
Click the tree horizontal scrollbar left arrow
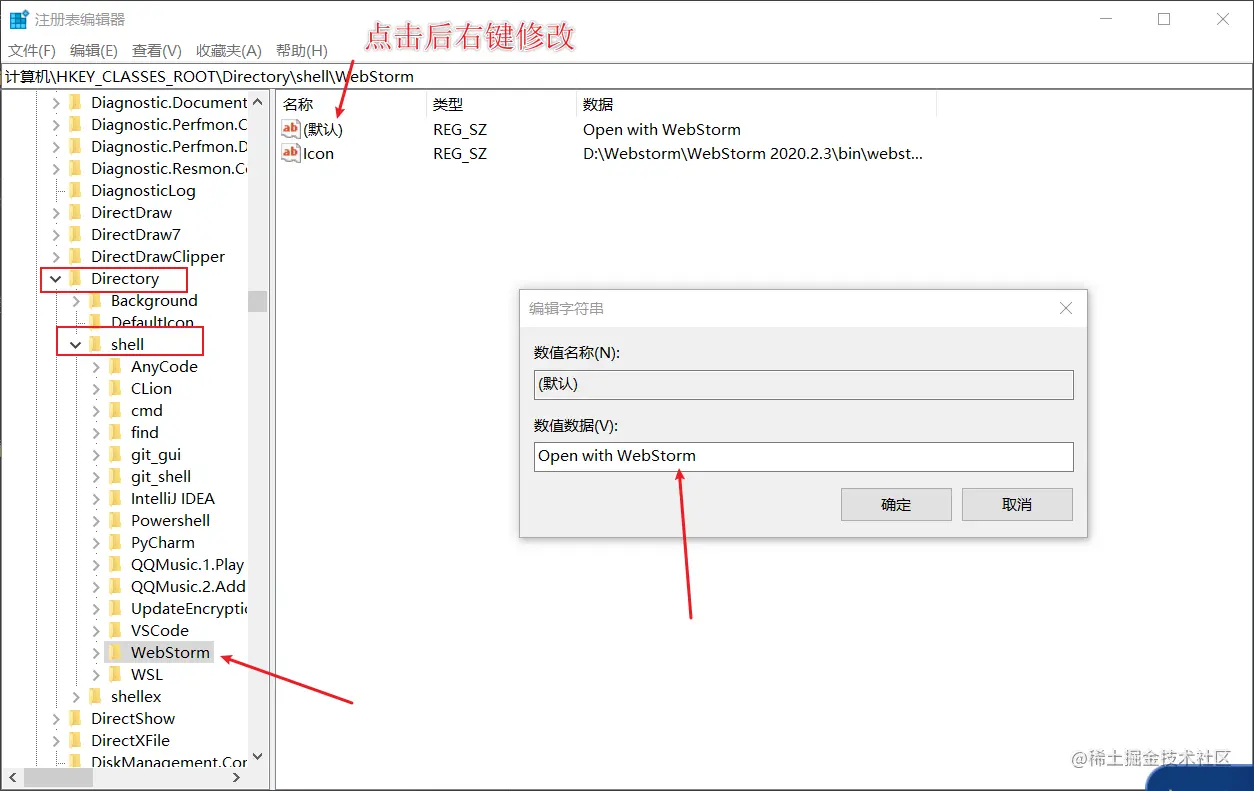point(13,777)
